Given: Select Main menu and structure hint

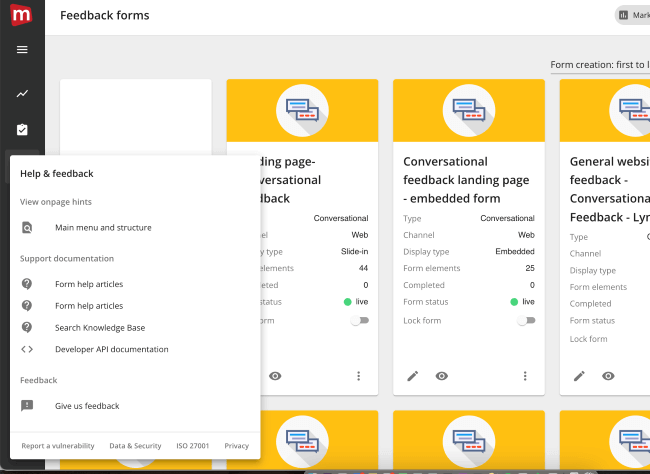Looking at the screenshot, I should point(103,228).
